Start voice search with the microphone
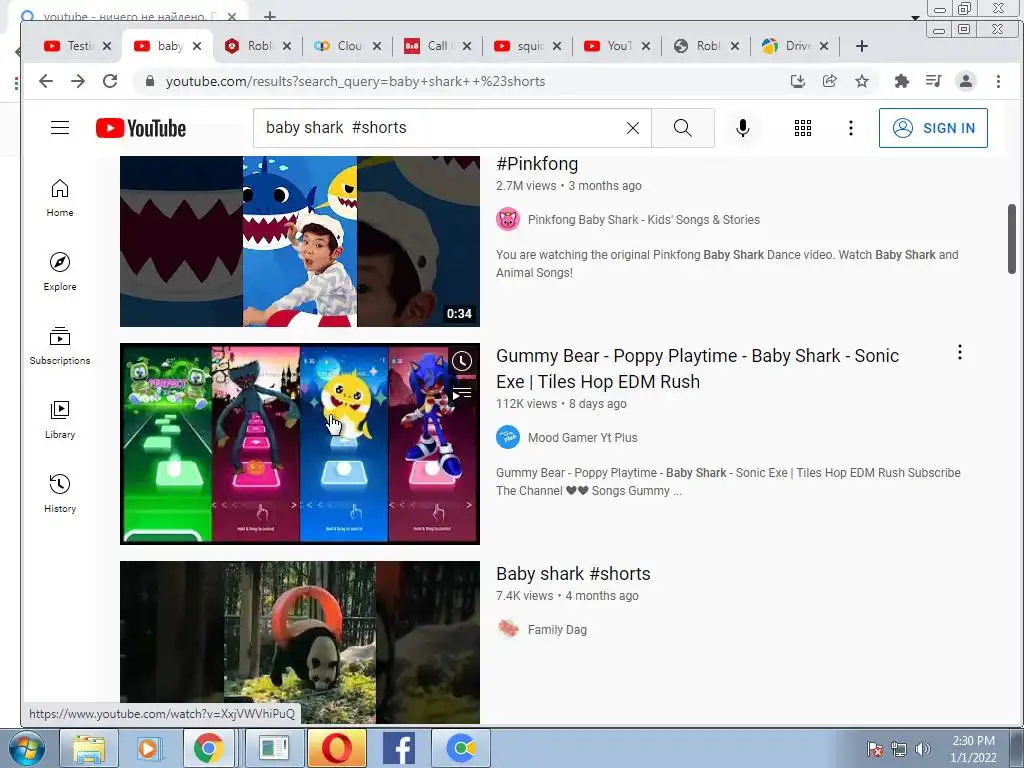 click(x=743, y=128)
